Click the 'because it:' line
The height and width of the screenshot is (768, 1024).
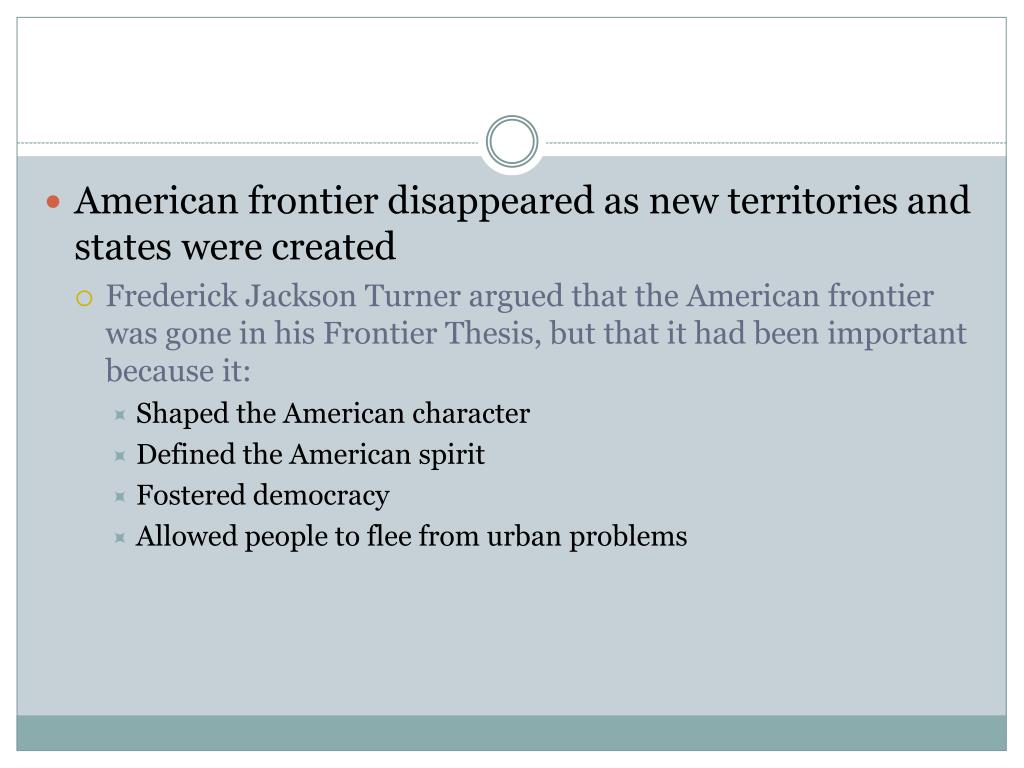(178, 372)
